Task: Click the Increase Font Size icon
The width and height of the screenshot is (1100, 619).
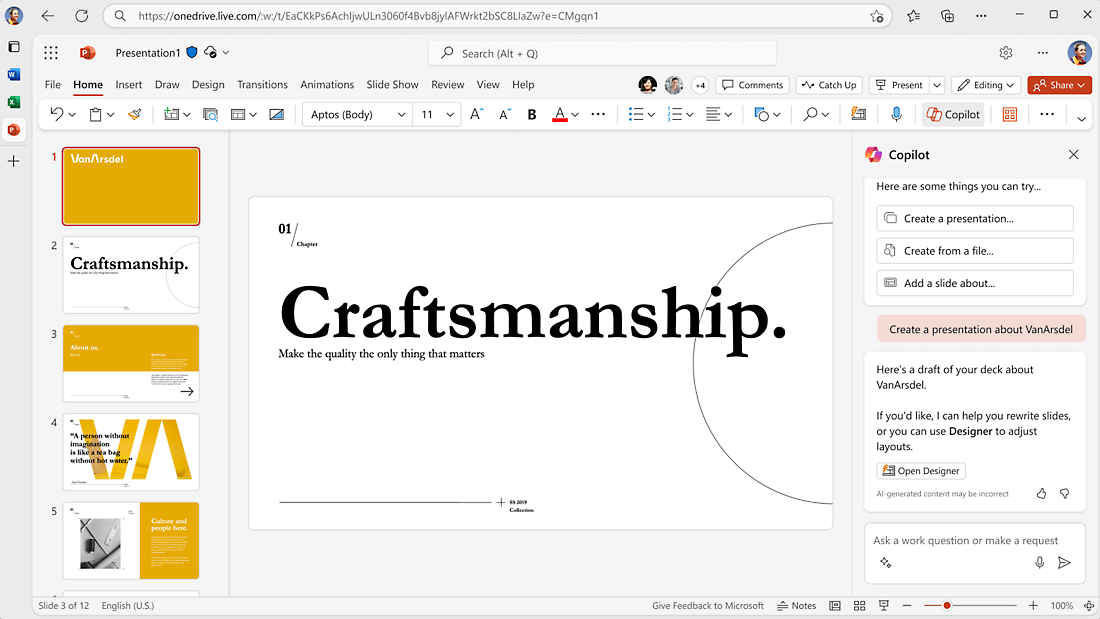Action: click(x=477, y=114)
